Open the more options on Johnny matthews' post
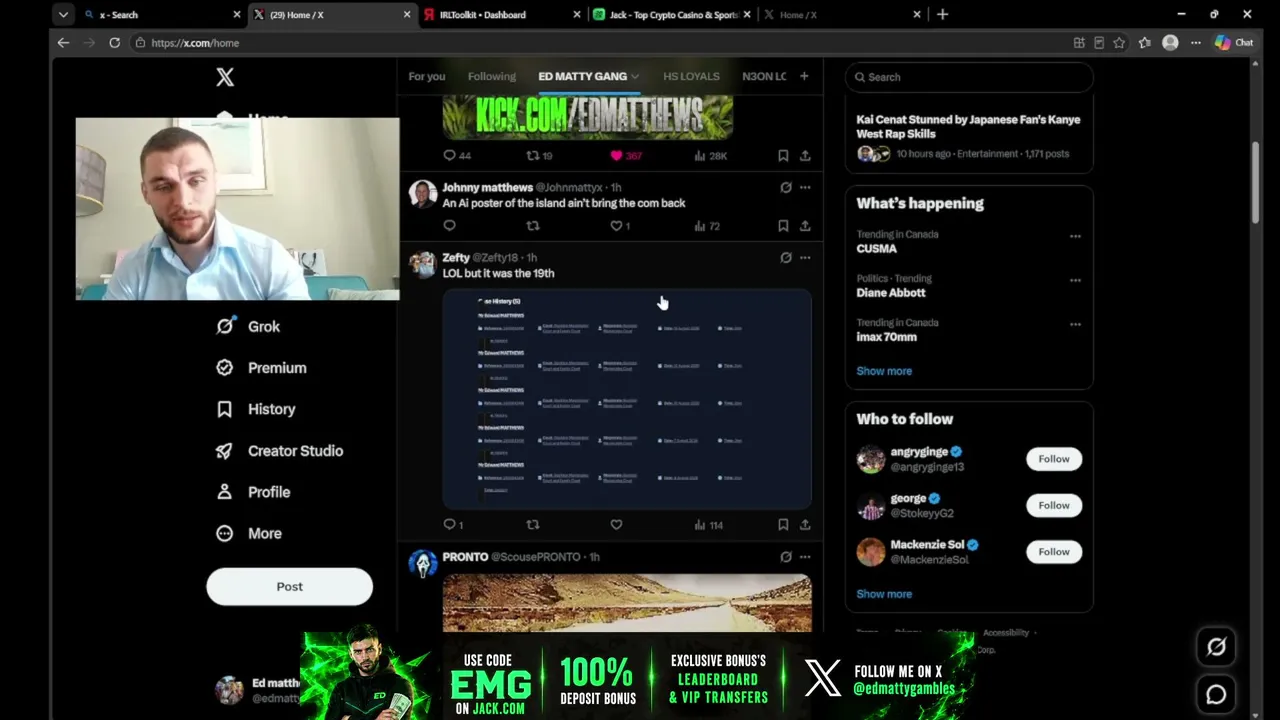This screenshot has width=1280, height=720. click(805, 187)
